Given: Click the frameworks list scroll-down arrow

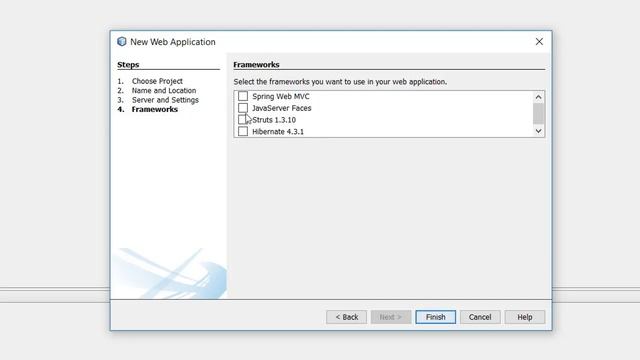Looking at the screenshot, I should tap(538, 131).
